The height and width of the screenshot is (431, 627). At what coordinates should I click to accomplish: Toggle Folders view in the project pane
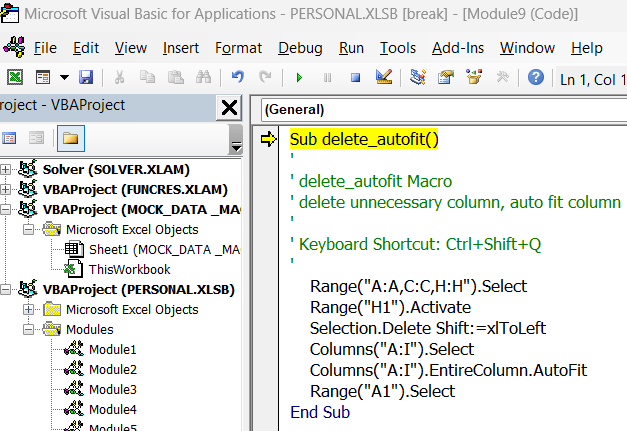[x=70, y=138]
